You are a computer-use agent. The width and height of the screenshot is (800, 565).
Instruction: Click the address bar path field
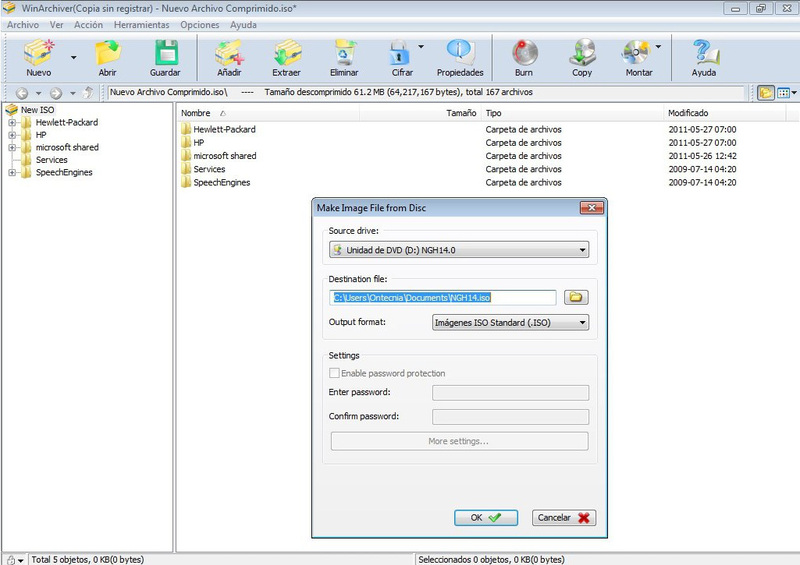[426, 92]
